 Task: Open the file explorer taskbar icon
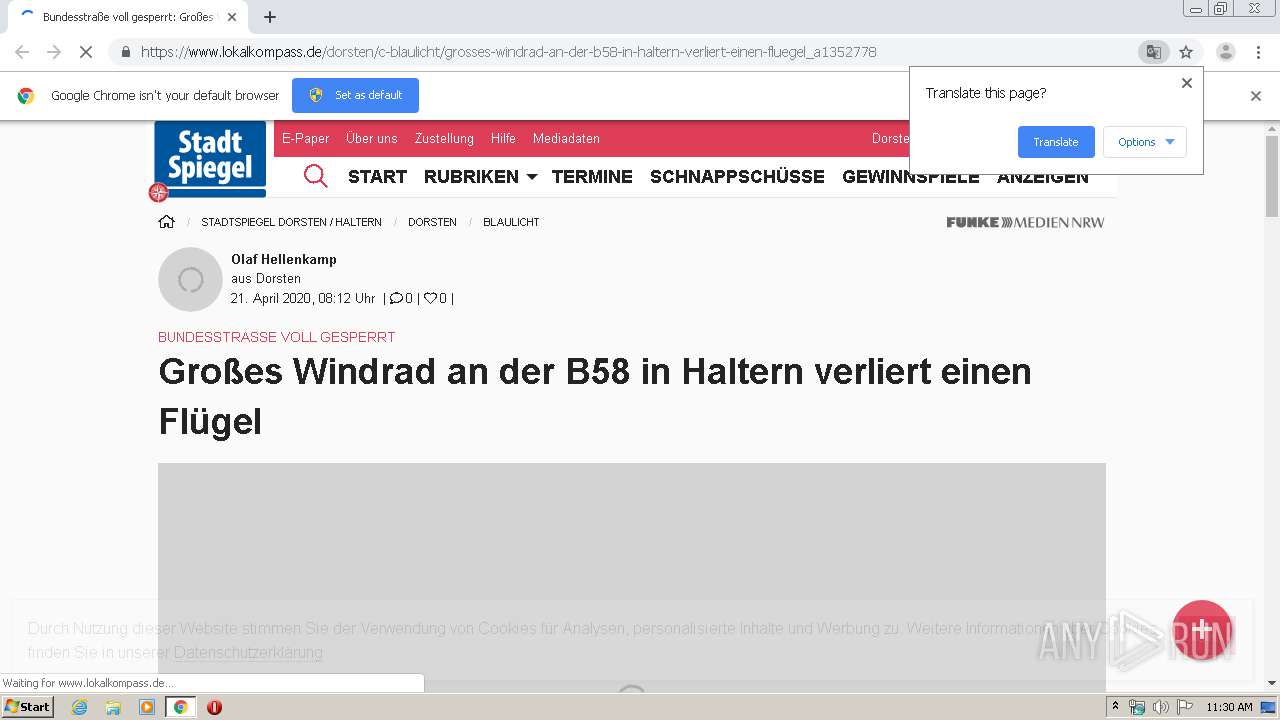click(113, 707)
